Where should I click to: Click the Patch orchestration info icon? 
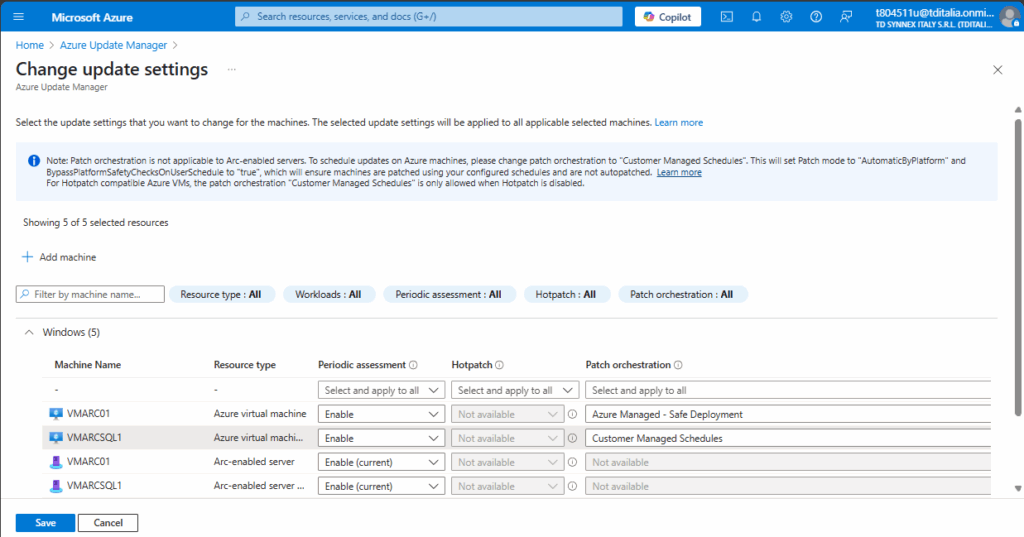[x=678, y=365]
